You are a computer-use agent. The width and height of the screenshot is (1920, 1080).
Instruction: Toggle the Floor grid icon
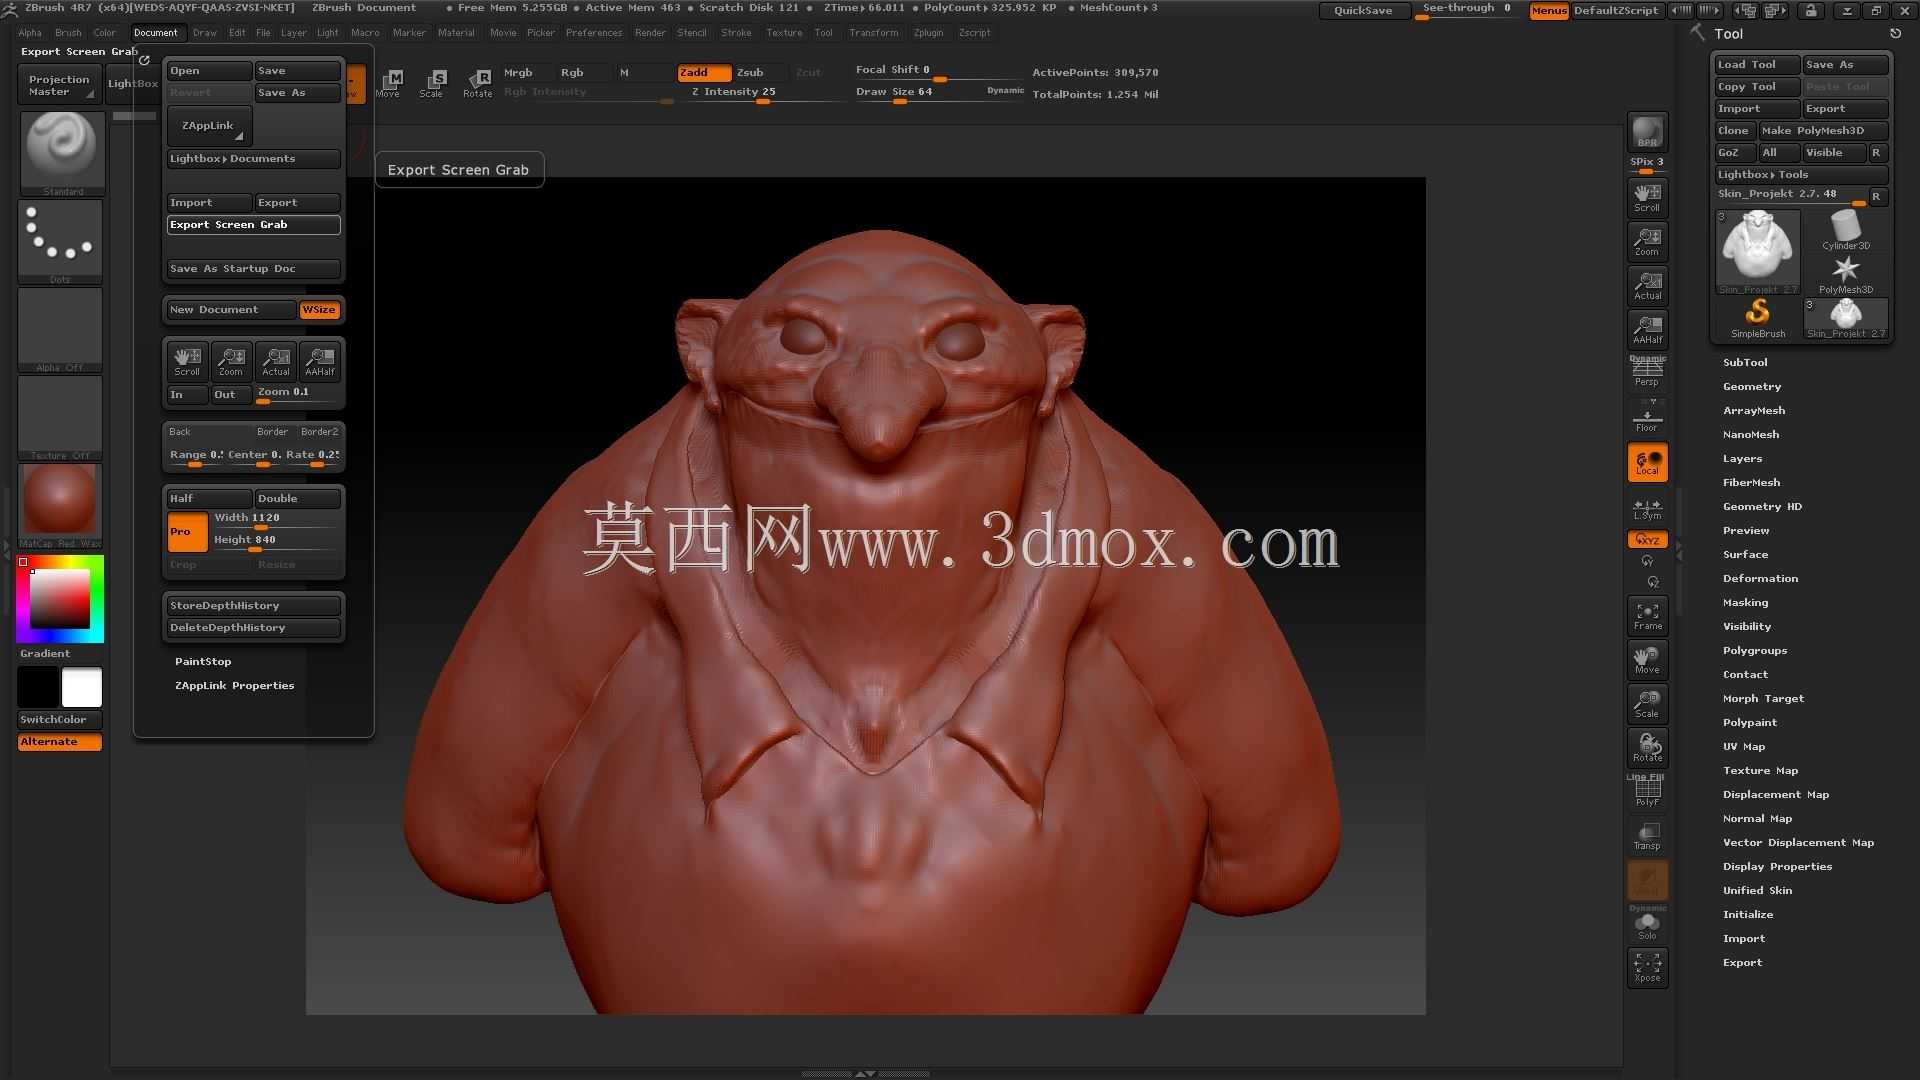[1647, 416]
